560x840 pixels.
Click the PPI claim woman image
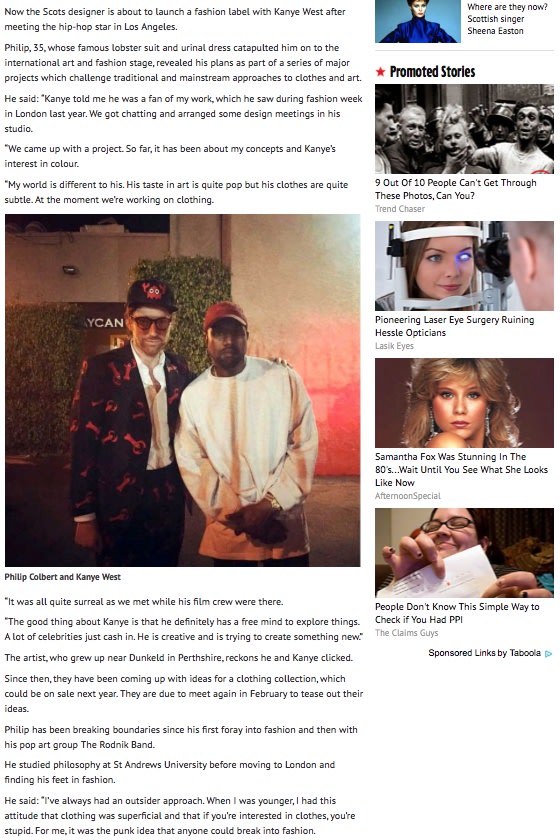pyautogui.click(x=464, y=553)
